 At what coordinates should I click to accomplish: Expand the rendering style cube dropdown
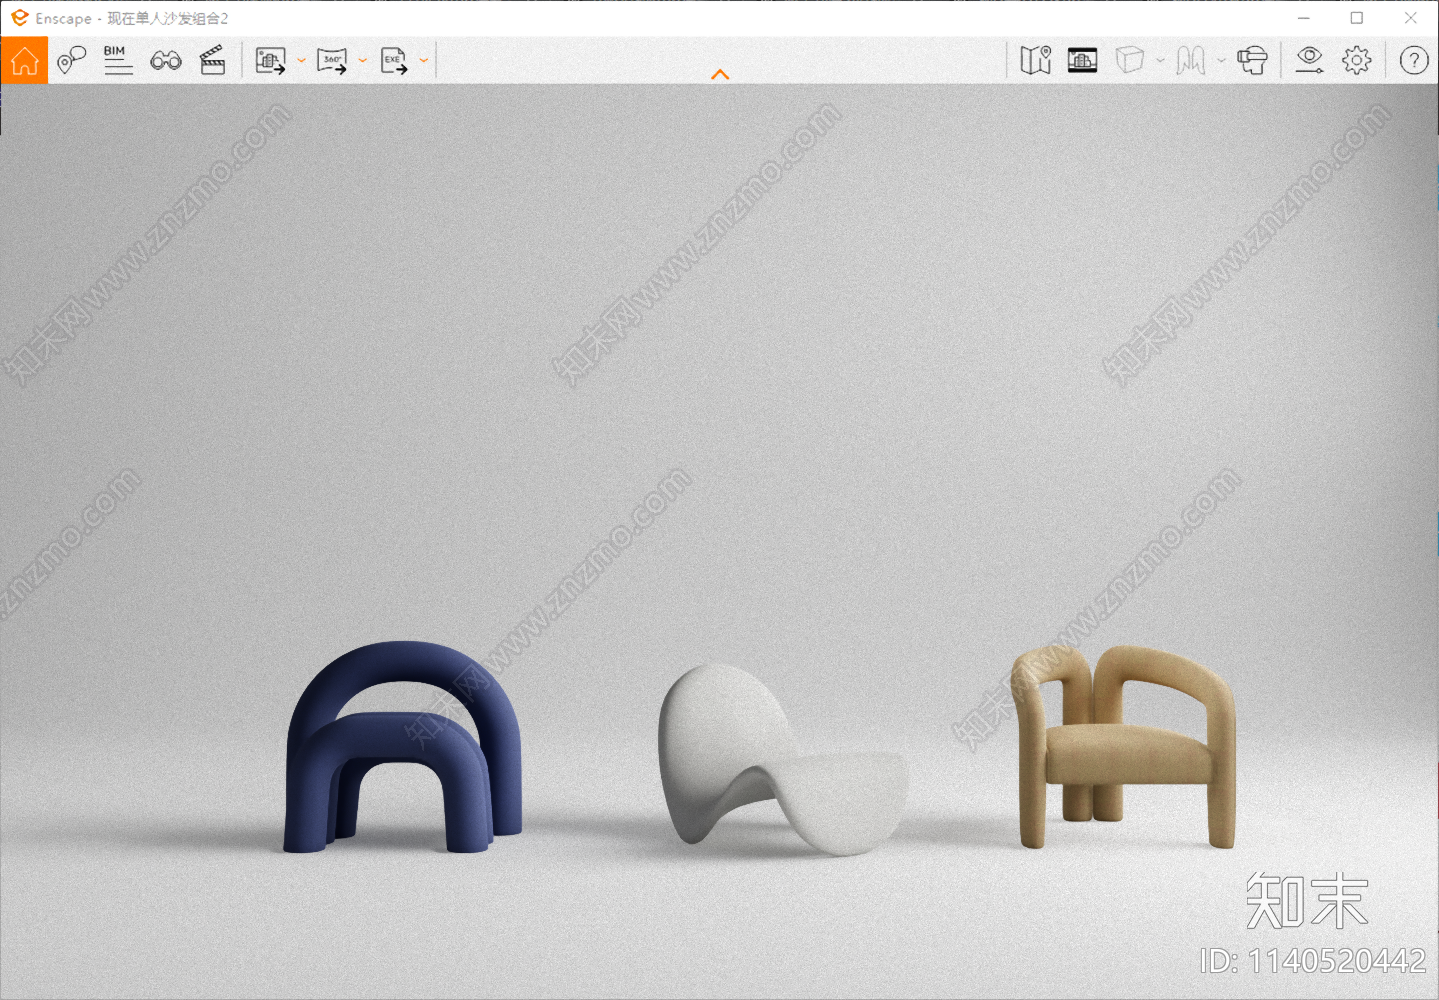[1160, 61]
